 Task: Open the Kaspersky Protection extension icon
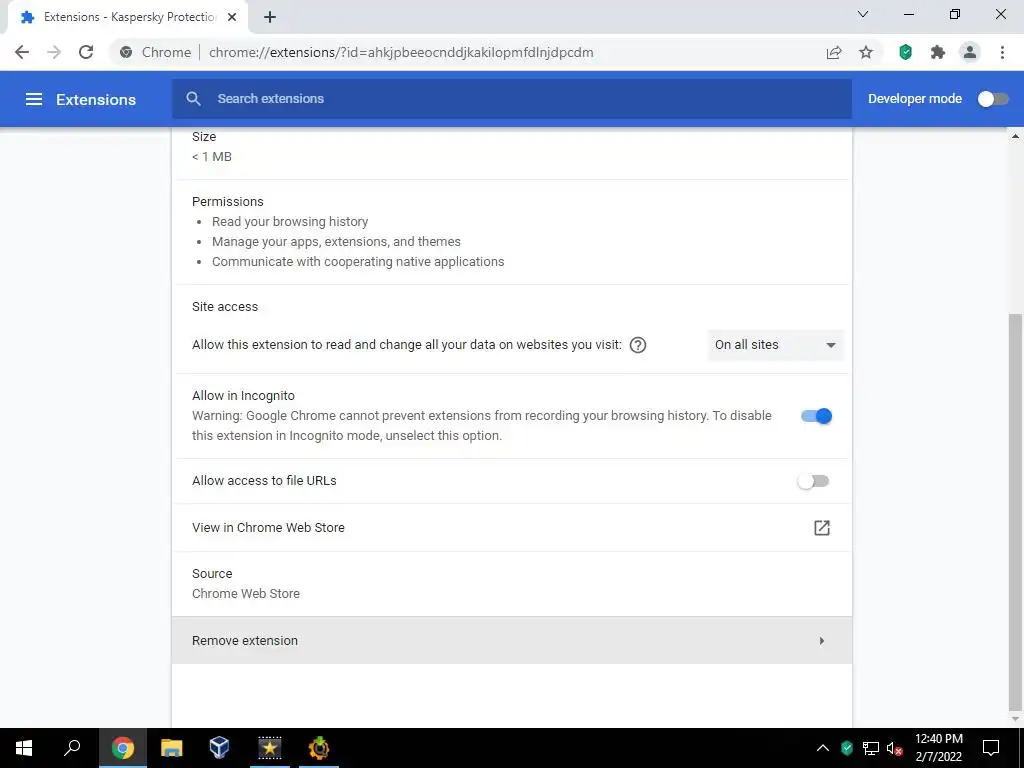[x=905, y=52]
